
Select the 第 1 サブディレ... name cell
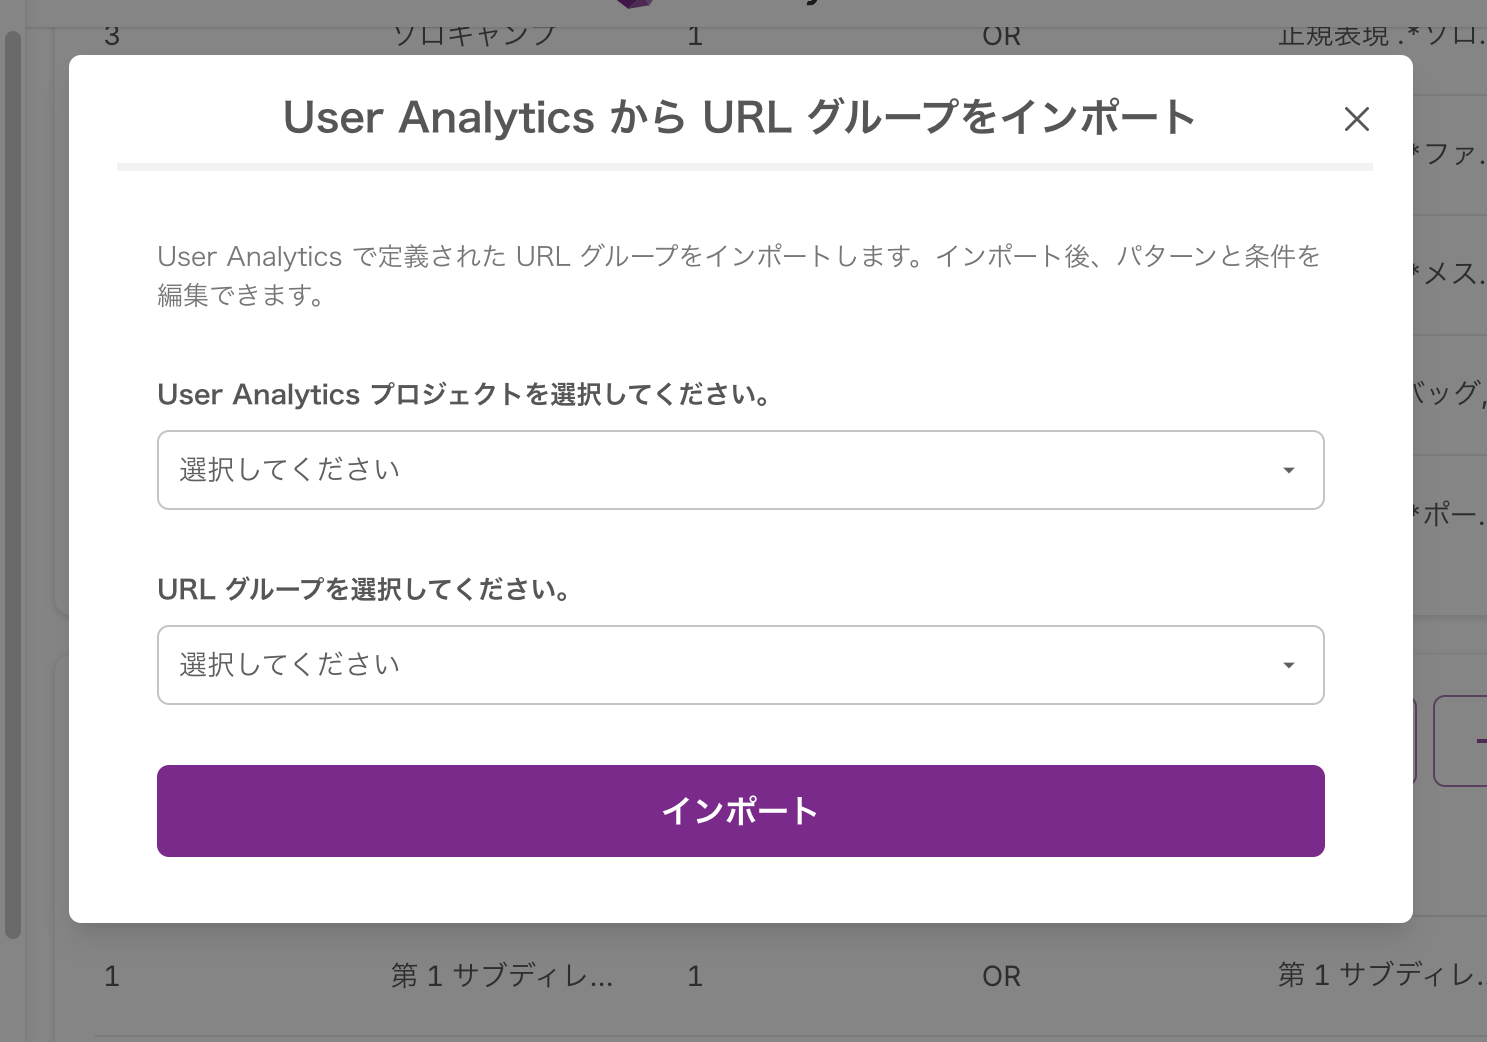tap(502, 975)
